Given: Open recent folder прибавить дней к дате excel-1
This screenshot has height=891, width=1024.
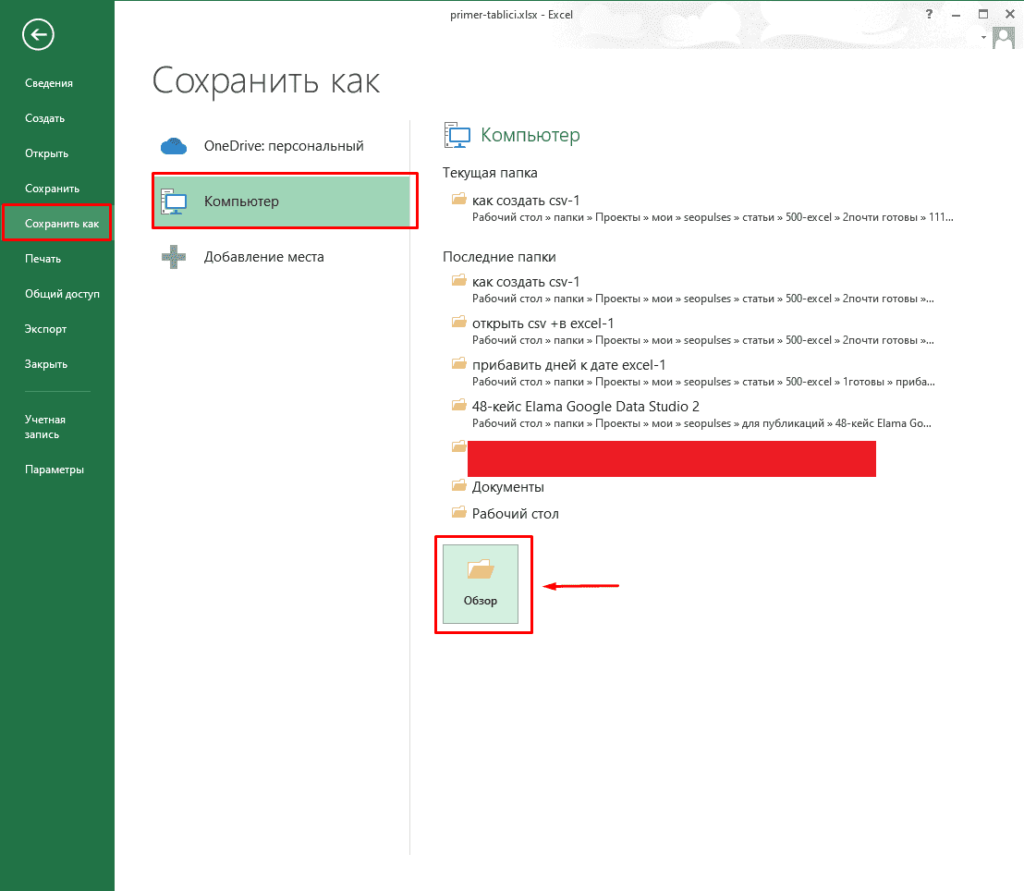Looking at the screenshot, I should pos(568,365).
